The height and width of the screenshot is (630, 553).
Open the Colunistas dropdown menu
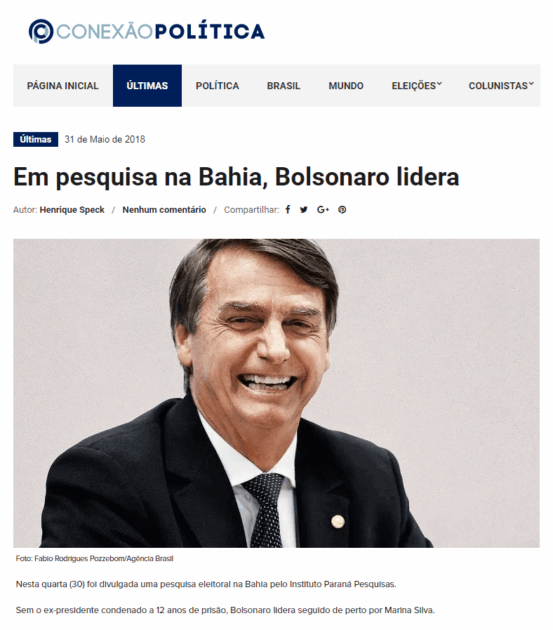501,86
